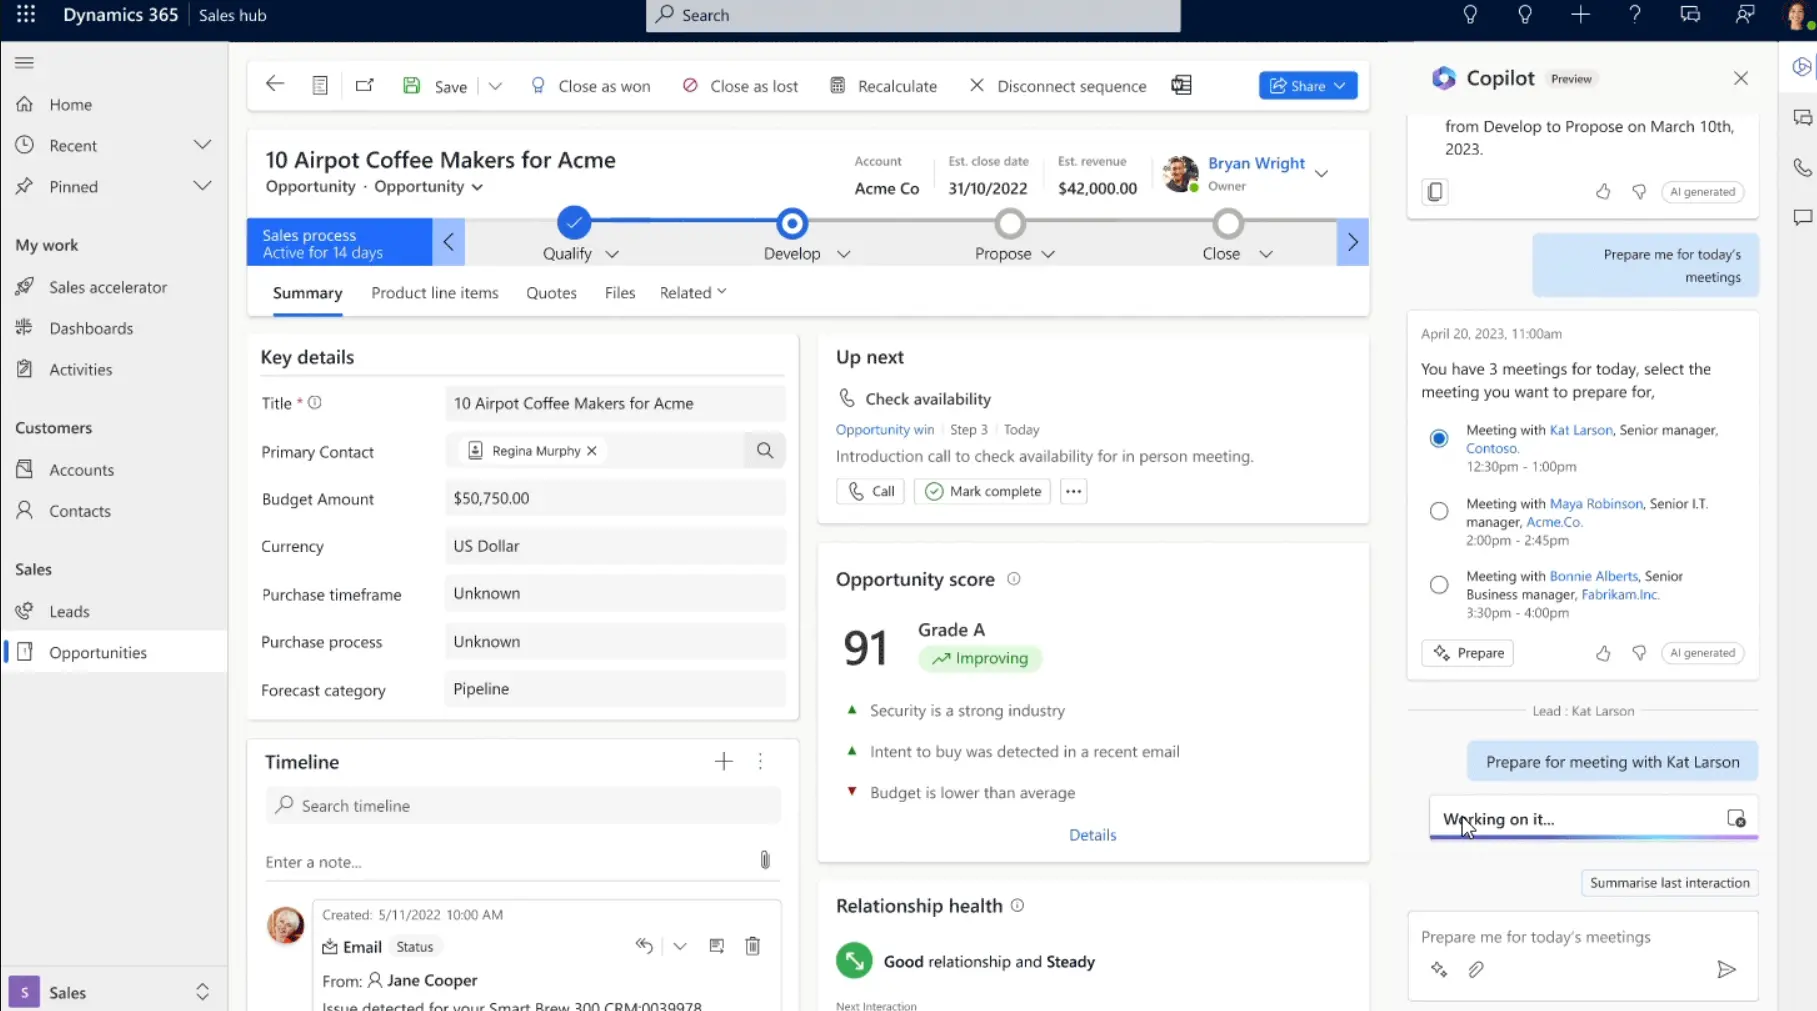Open the Excel templates icon
Screen dimensions: 1817x1011
[1181, 85]
